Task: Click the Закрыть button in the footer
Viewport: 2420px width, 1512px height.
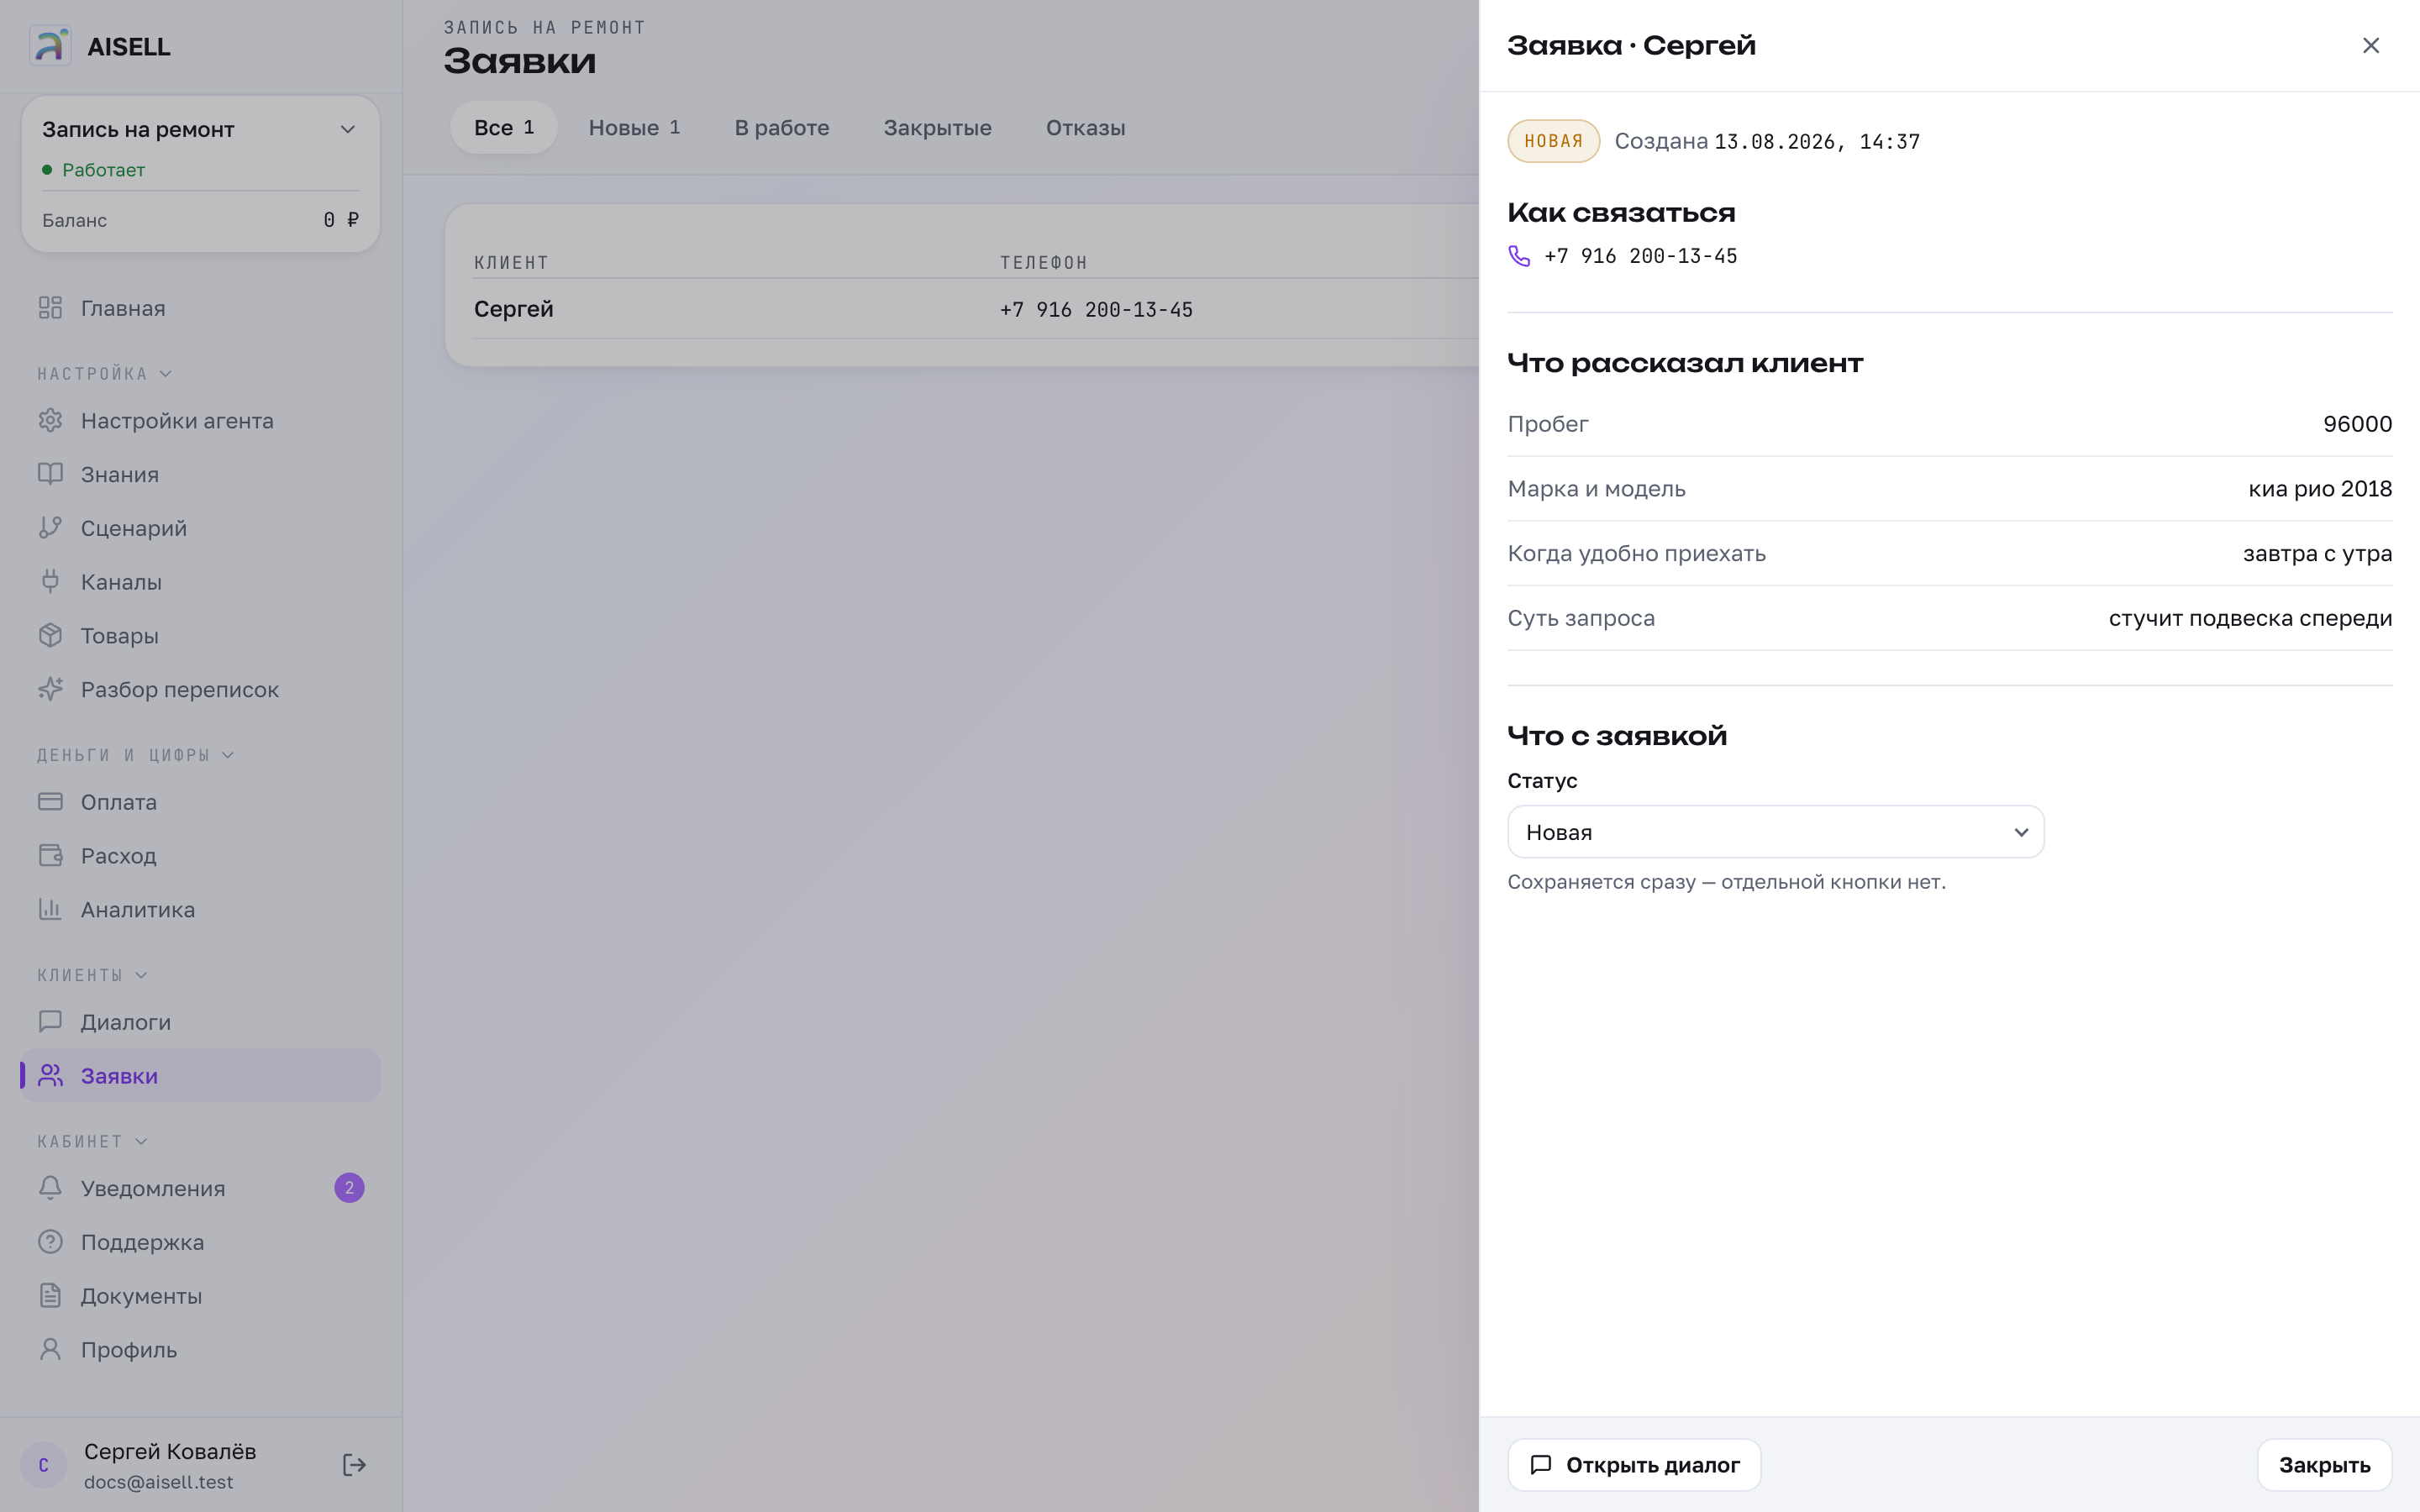Action: click(x=2324, y=1465)
